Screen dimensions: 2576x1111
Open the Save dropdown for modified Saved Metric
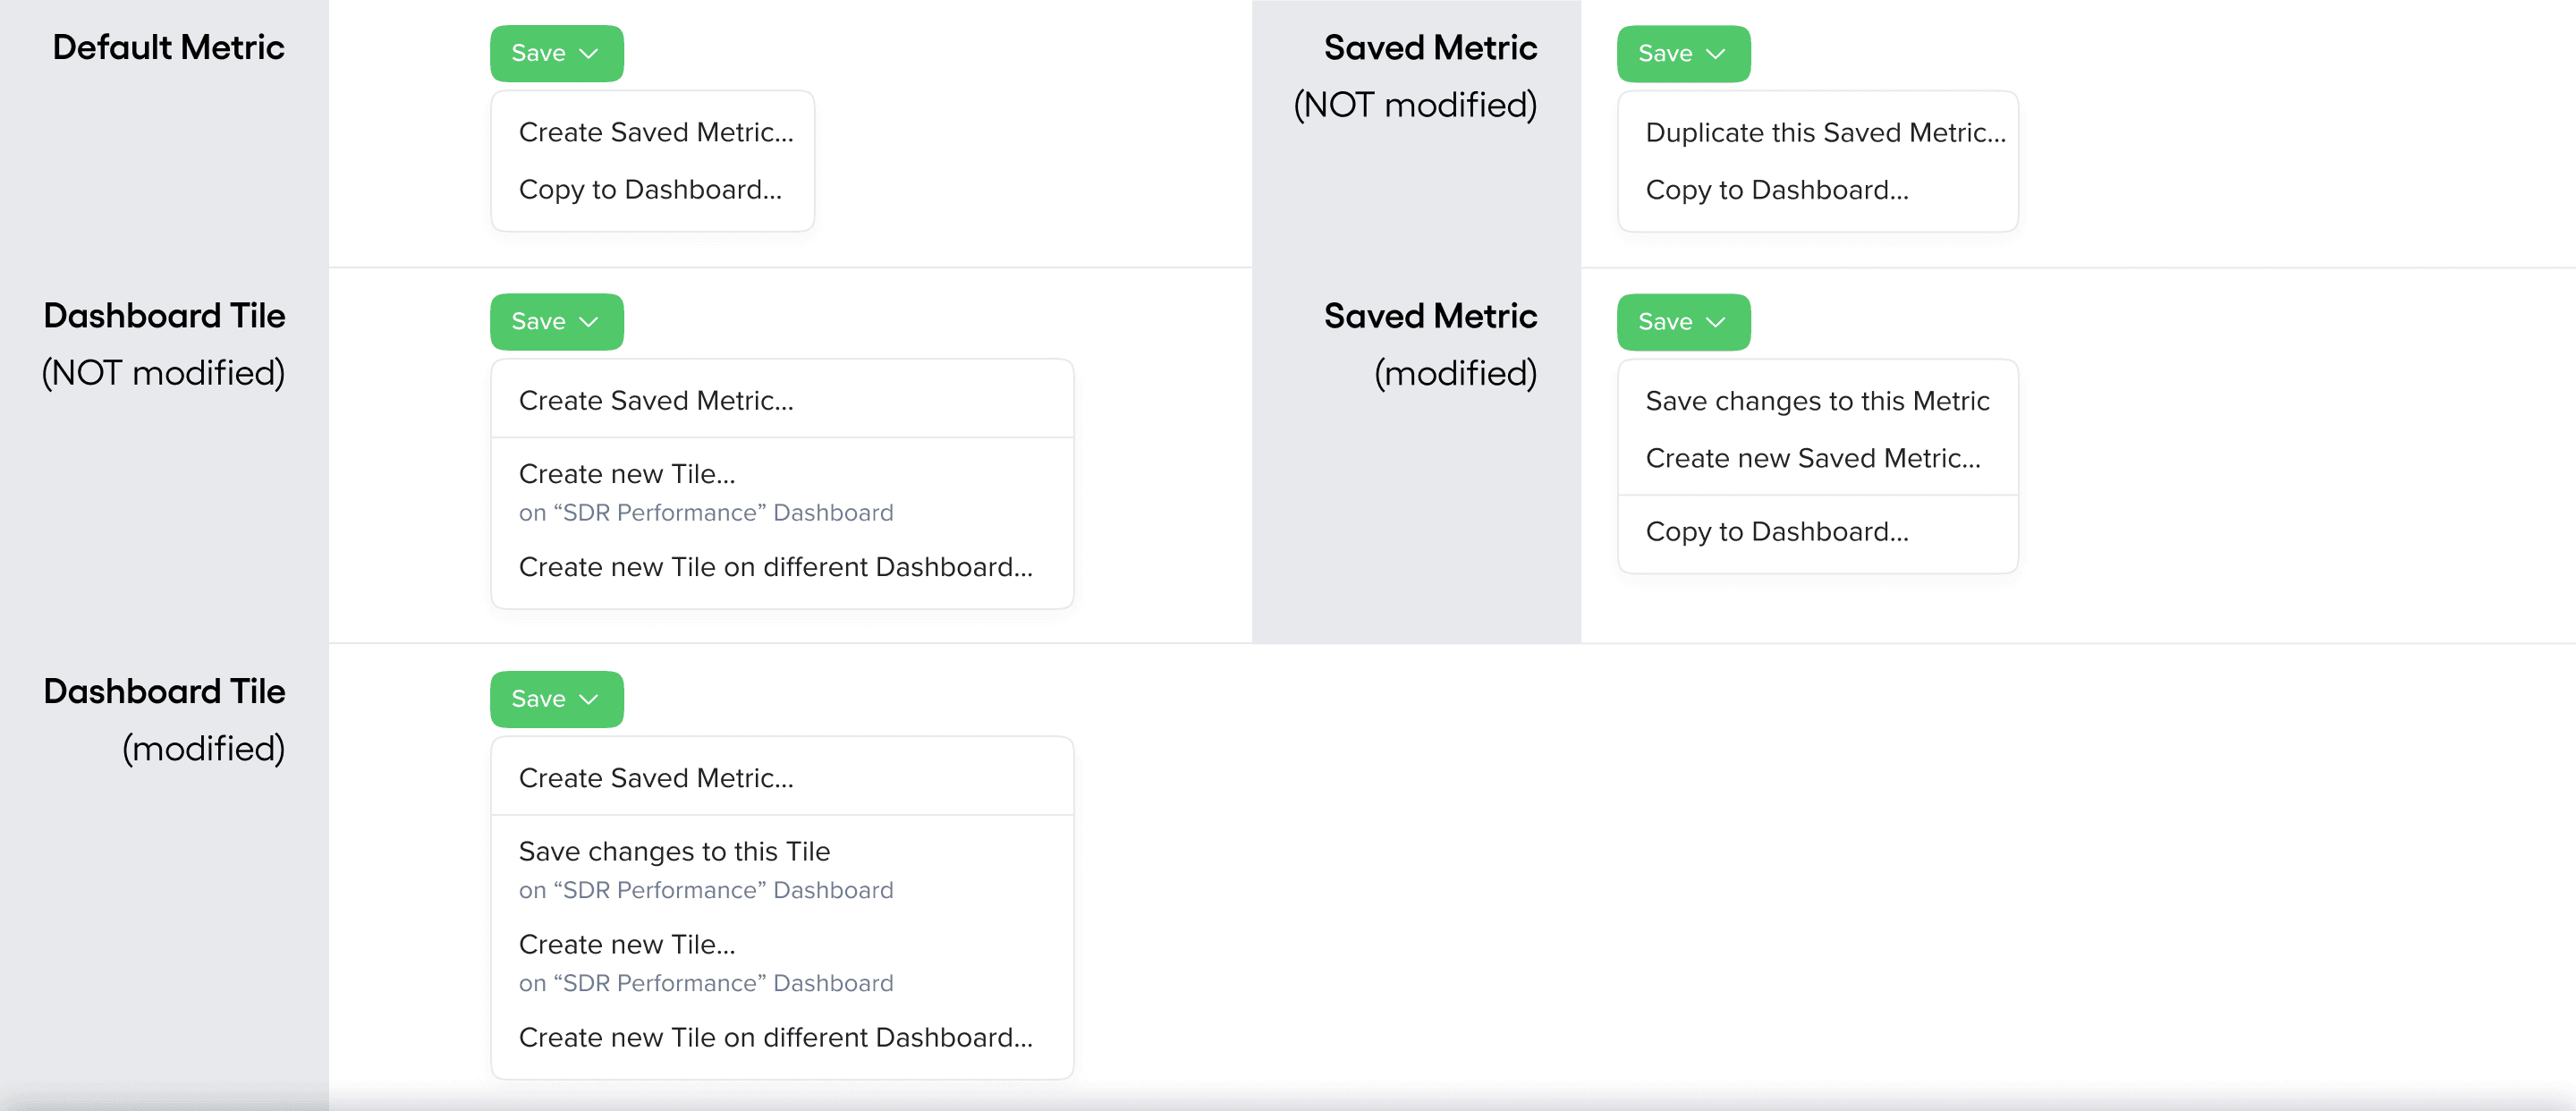(x=1683, y=321)
